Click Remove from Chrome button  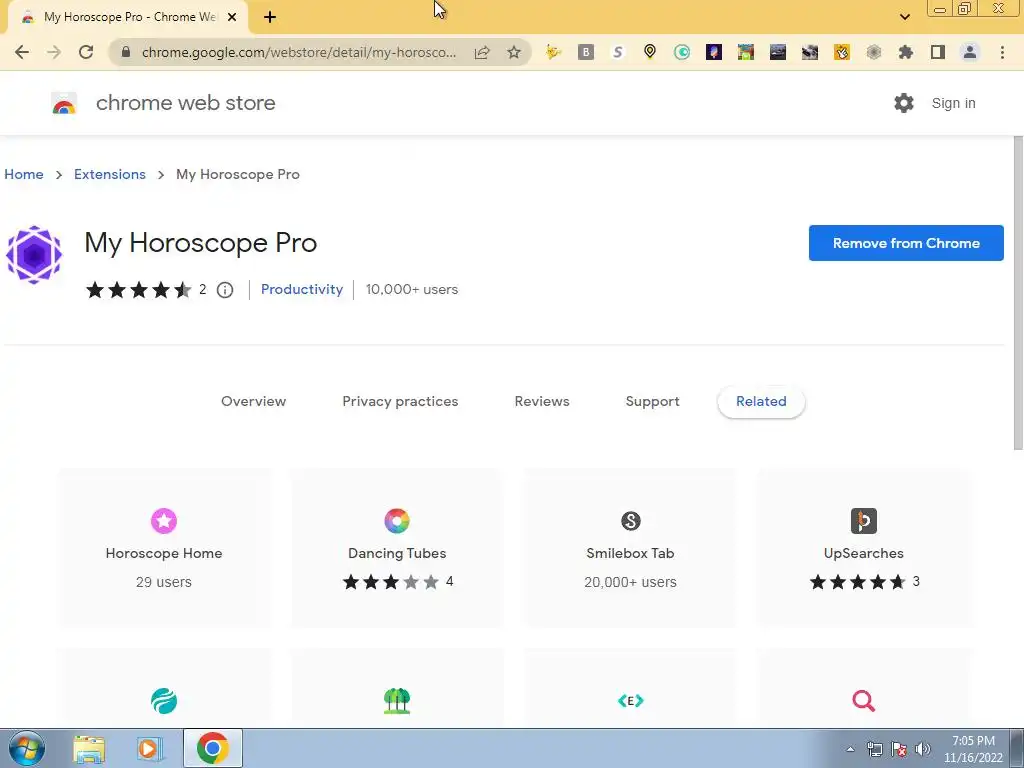click(x=906, y=243)
